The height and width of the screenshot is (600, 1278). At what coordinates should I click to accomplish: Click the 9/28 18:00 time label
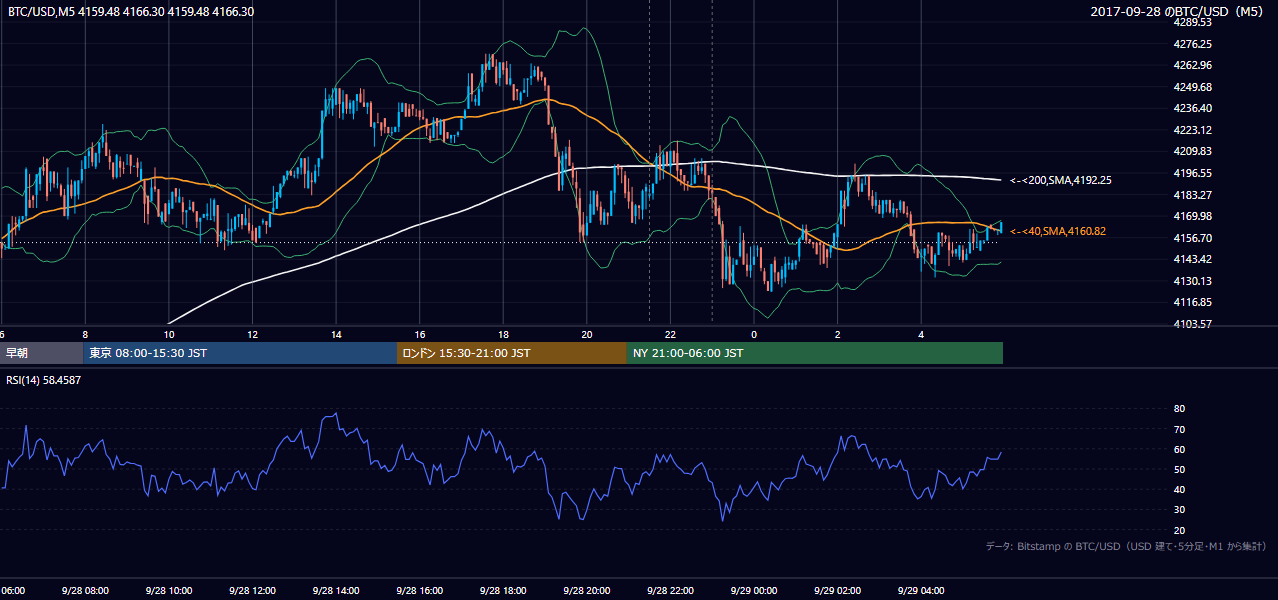pos(503,591)
